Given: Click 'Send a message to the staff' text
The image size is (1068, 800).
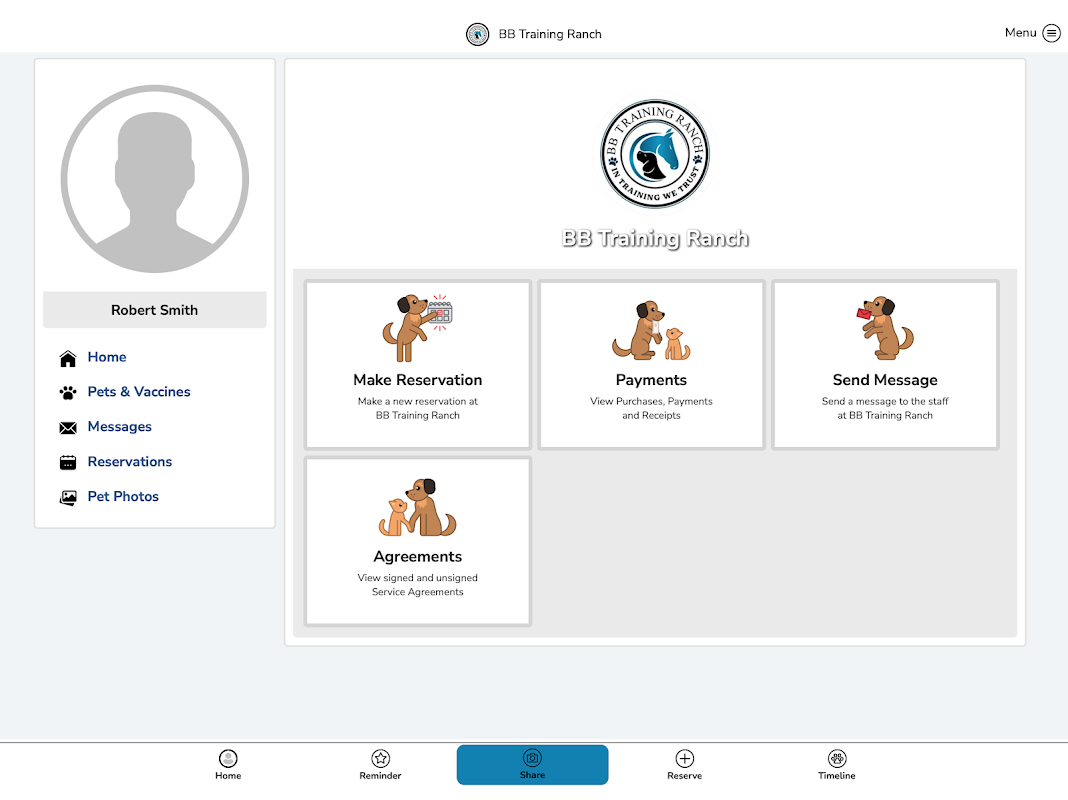Looking at the screenshot, I should (885, 401).
